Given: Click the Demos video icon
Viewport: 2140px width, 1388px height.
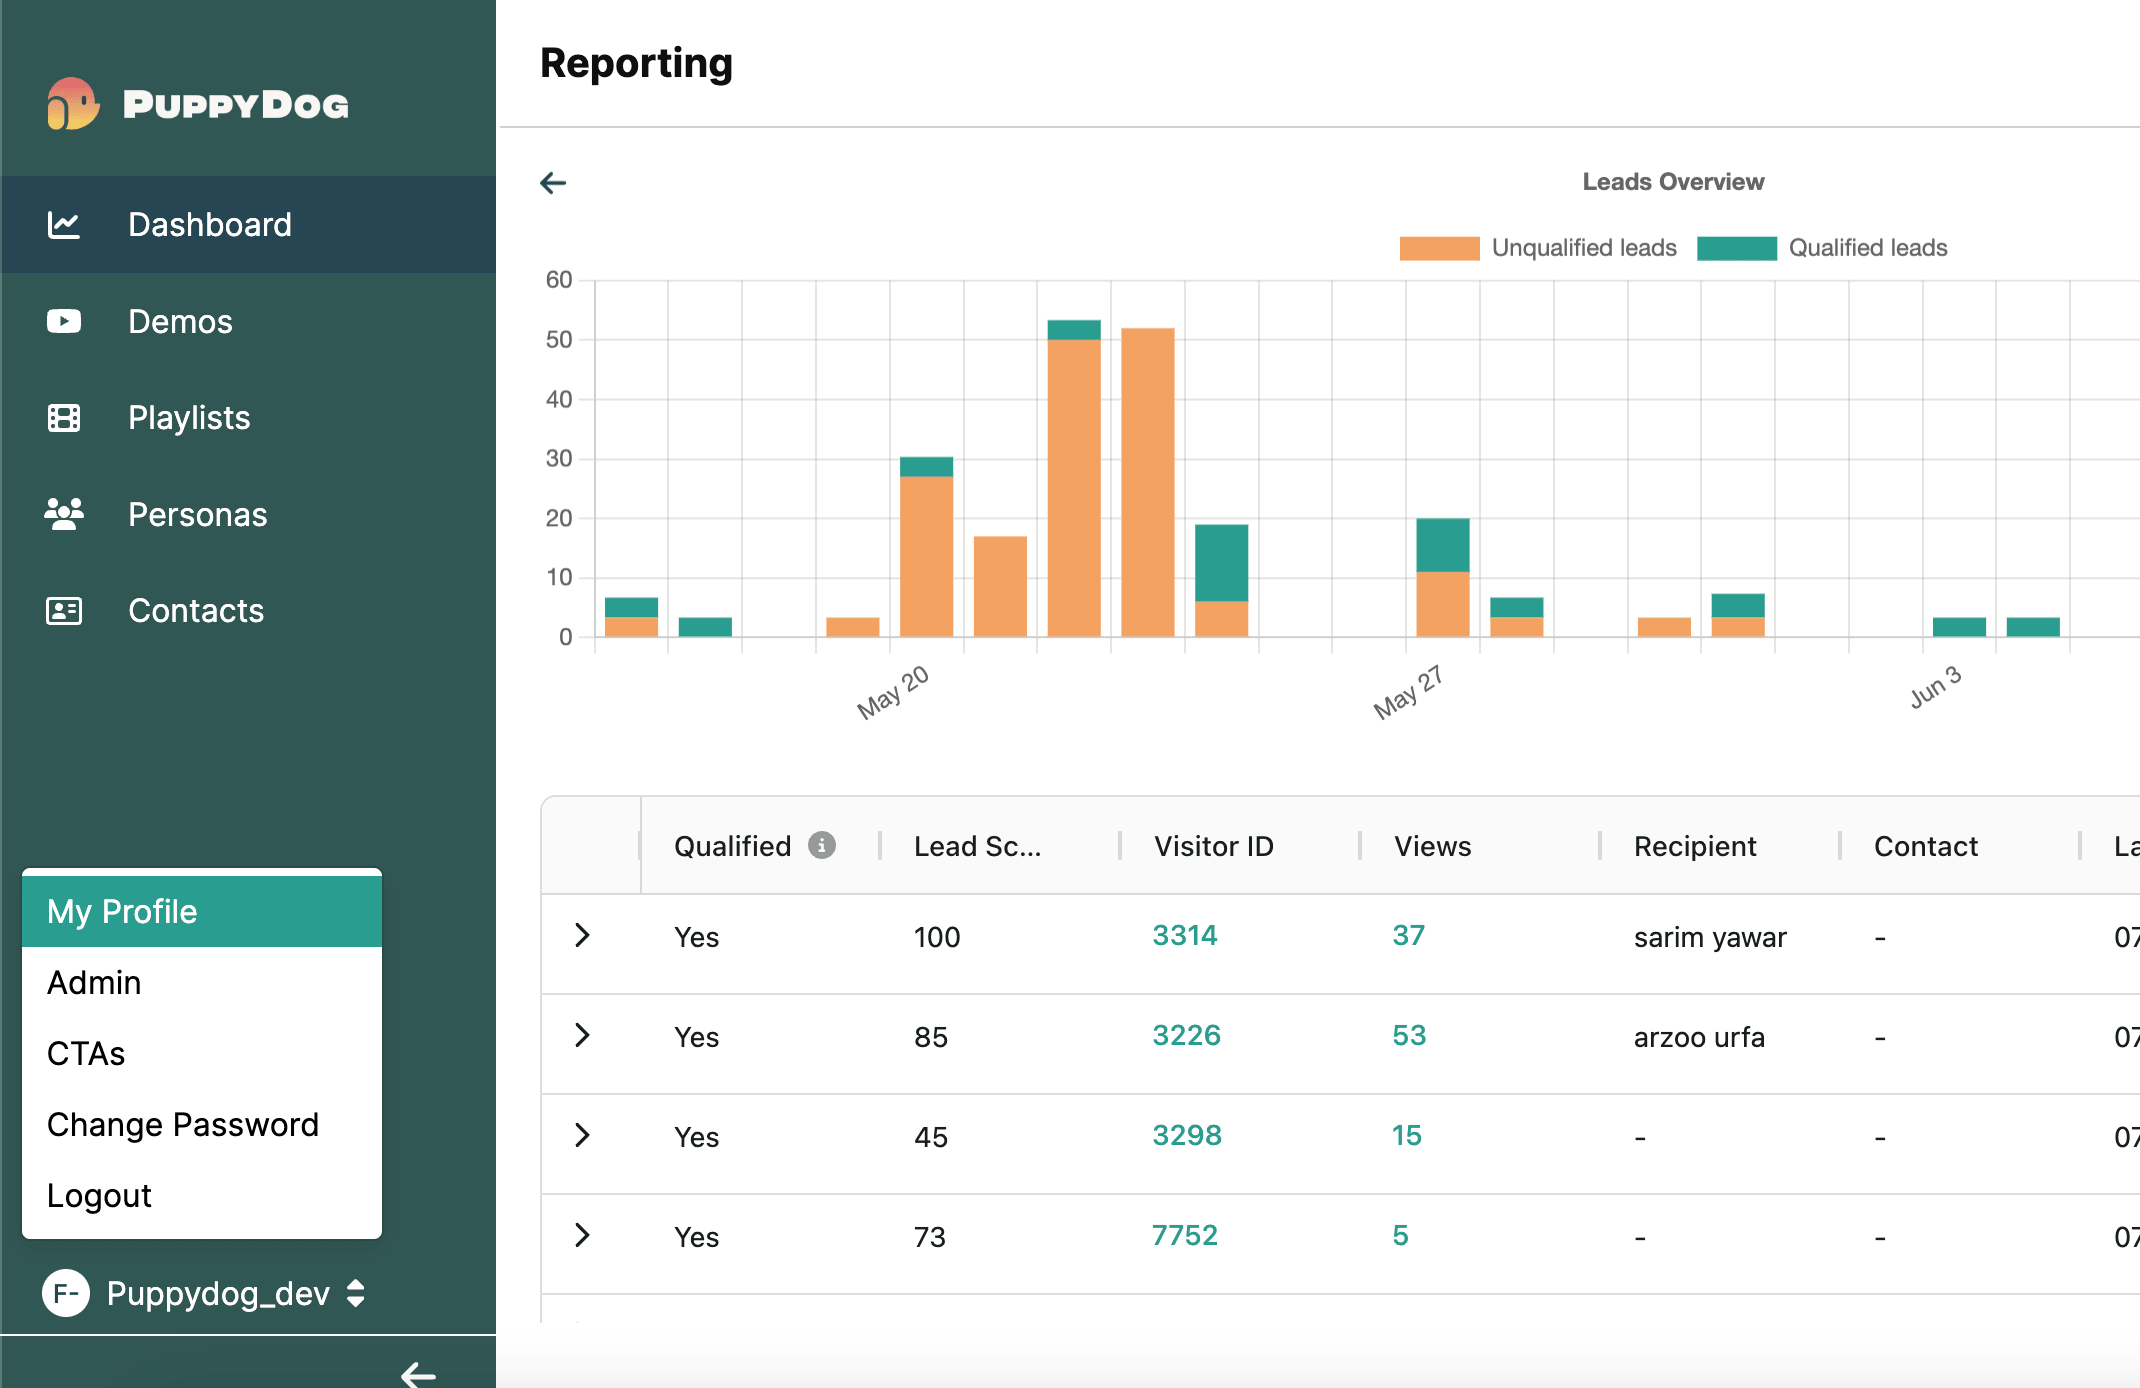Looking at the screenshot, I should [x=64, y=321].
